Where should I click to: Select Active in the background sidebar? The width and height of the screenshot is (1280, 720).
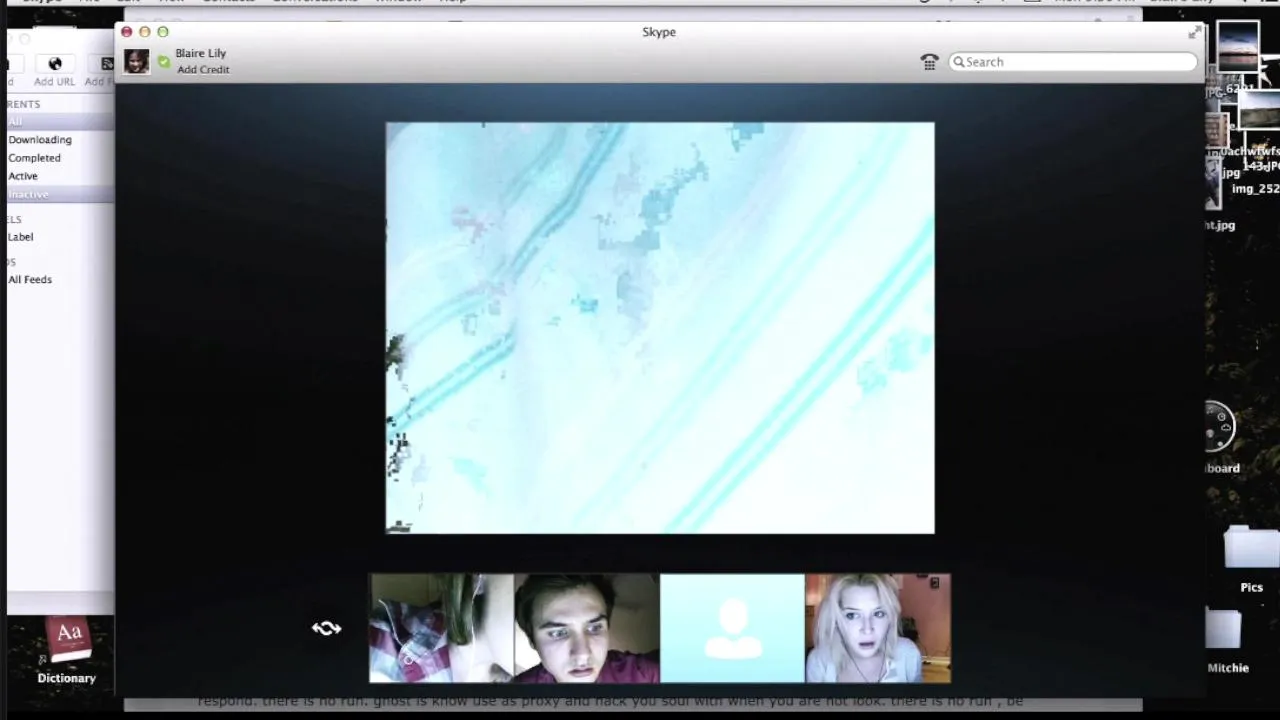tap(23, 176)
